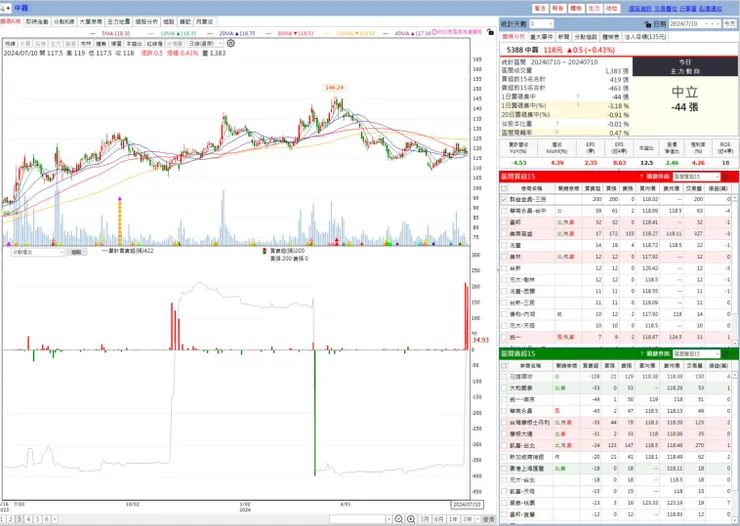Viewport: 740px width, 526px height.
Task: Toggle select-all checkbox in buyers table header
Action: (504, 188)
